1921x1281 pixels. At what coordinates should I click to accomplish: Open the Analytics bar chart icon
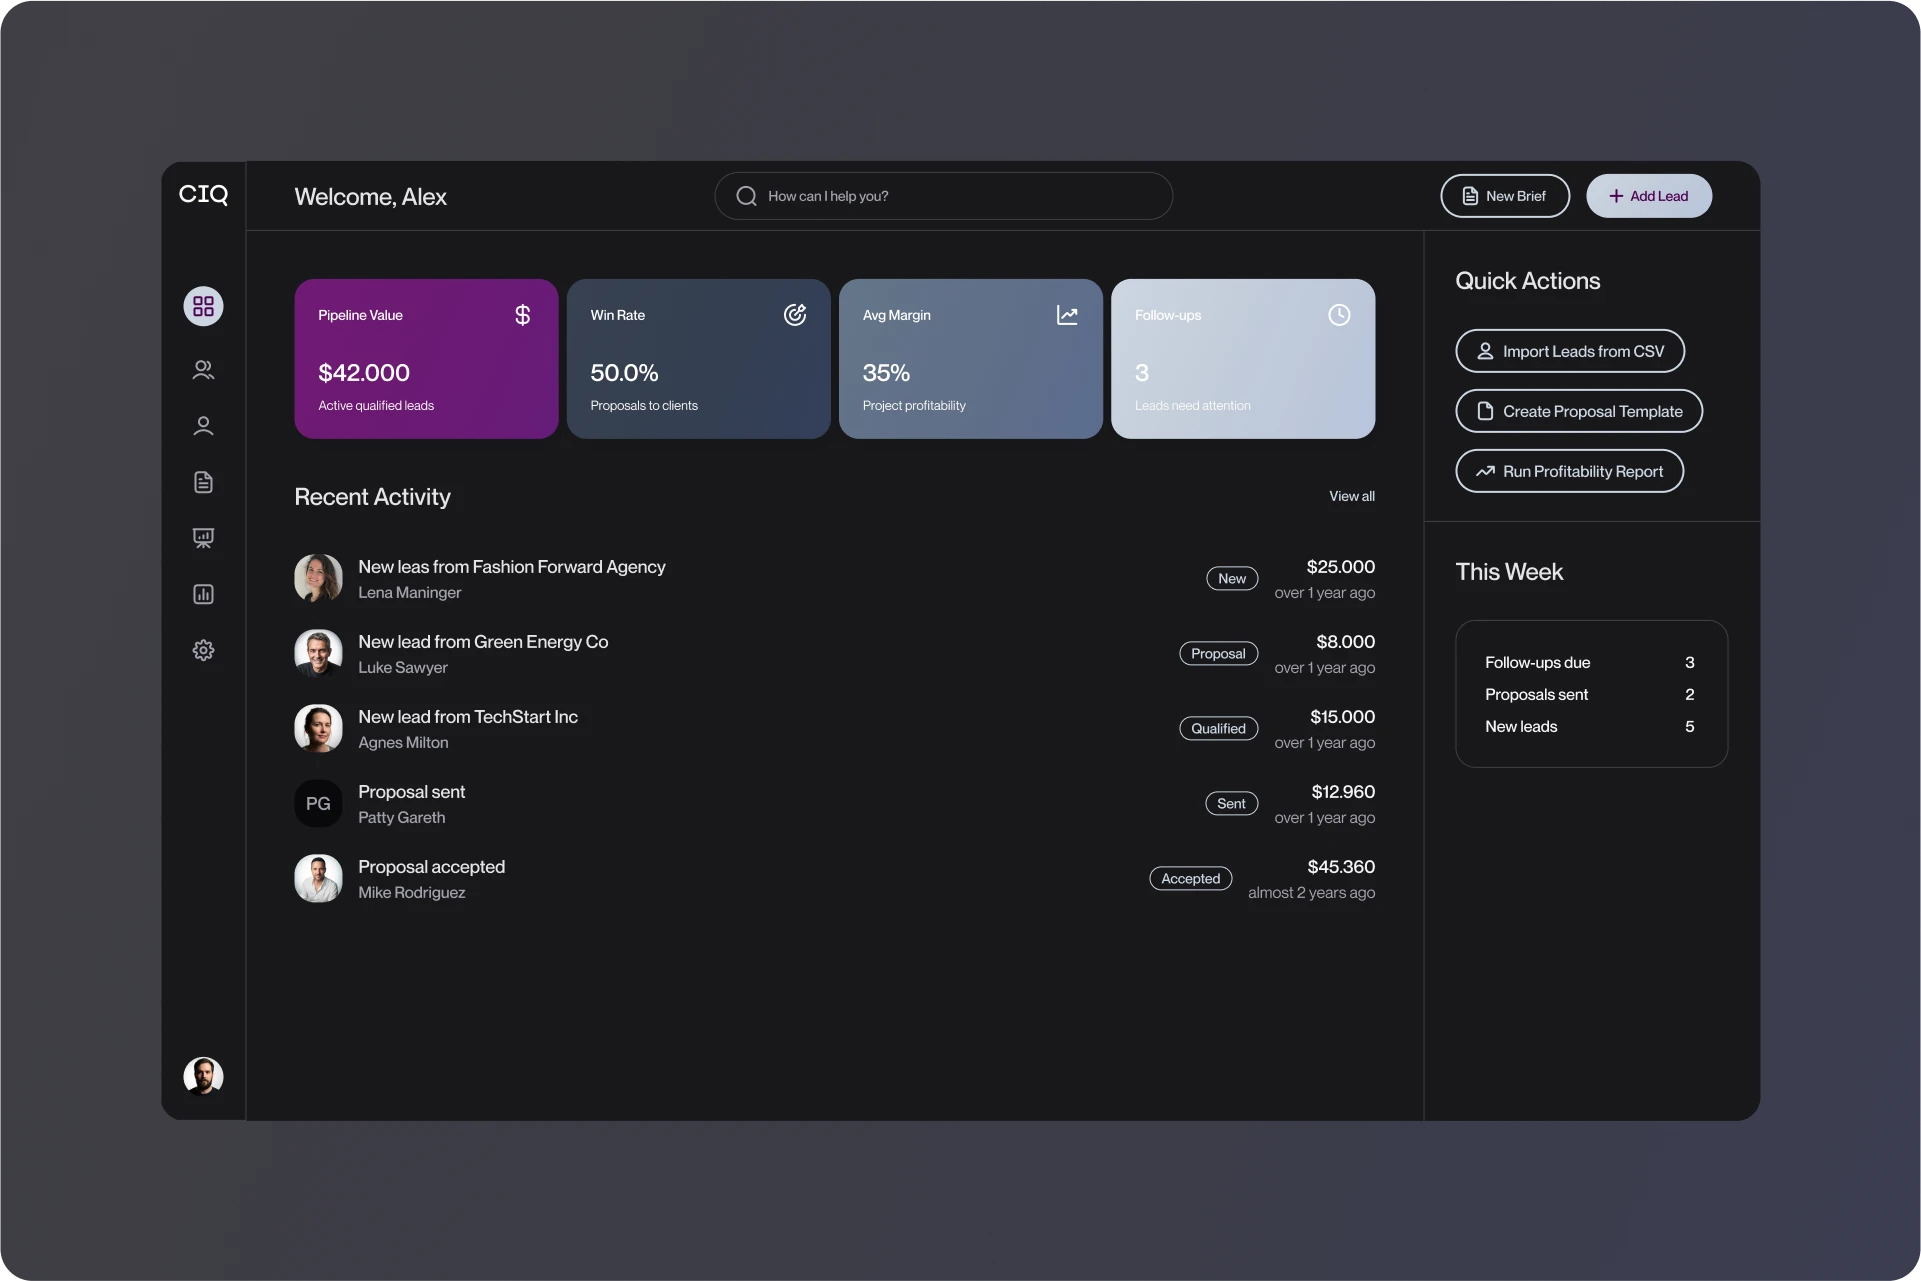tap(203, 594)
